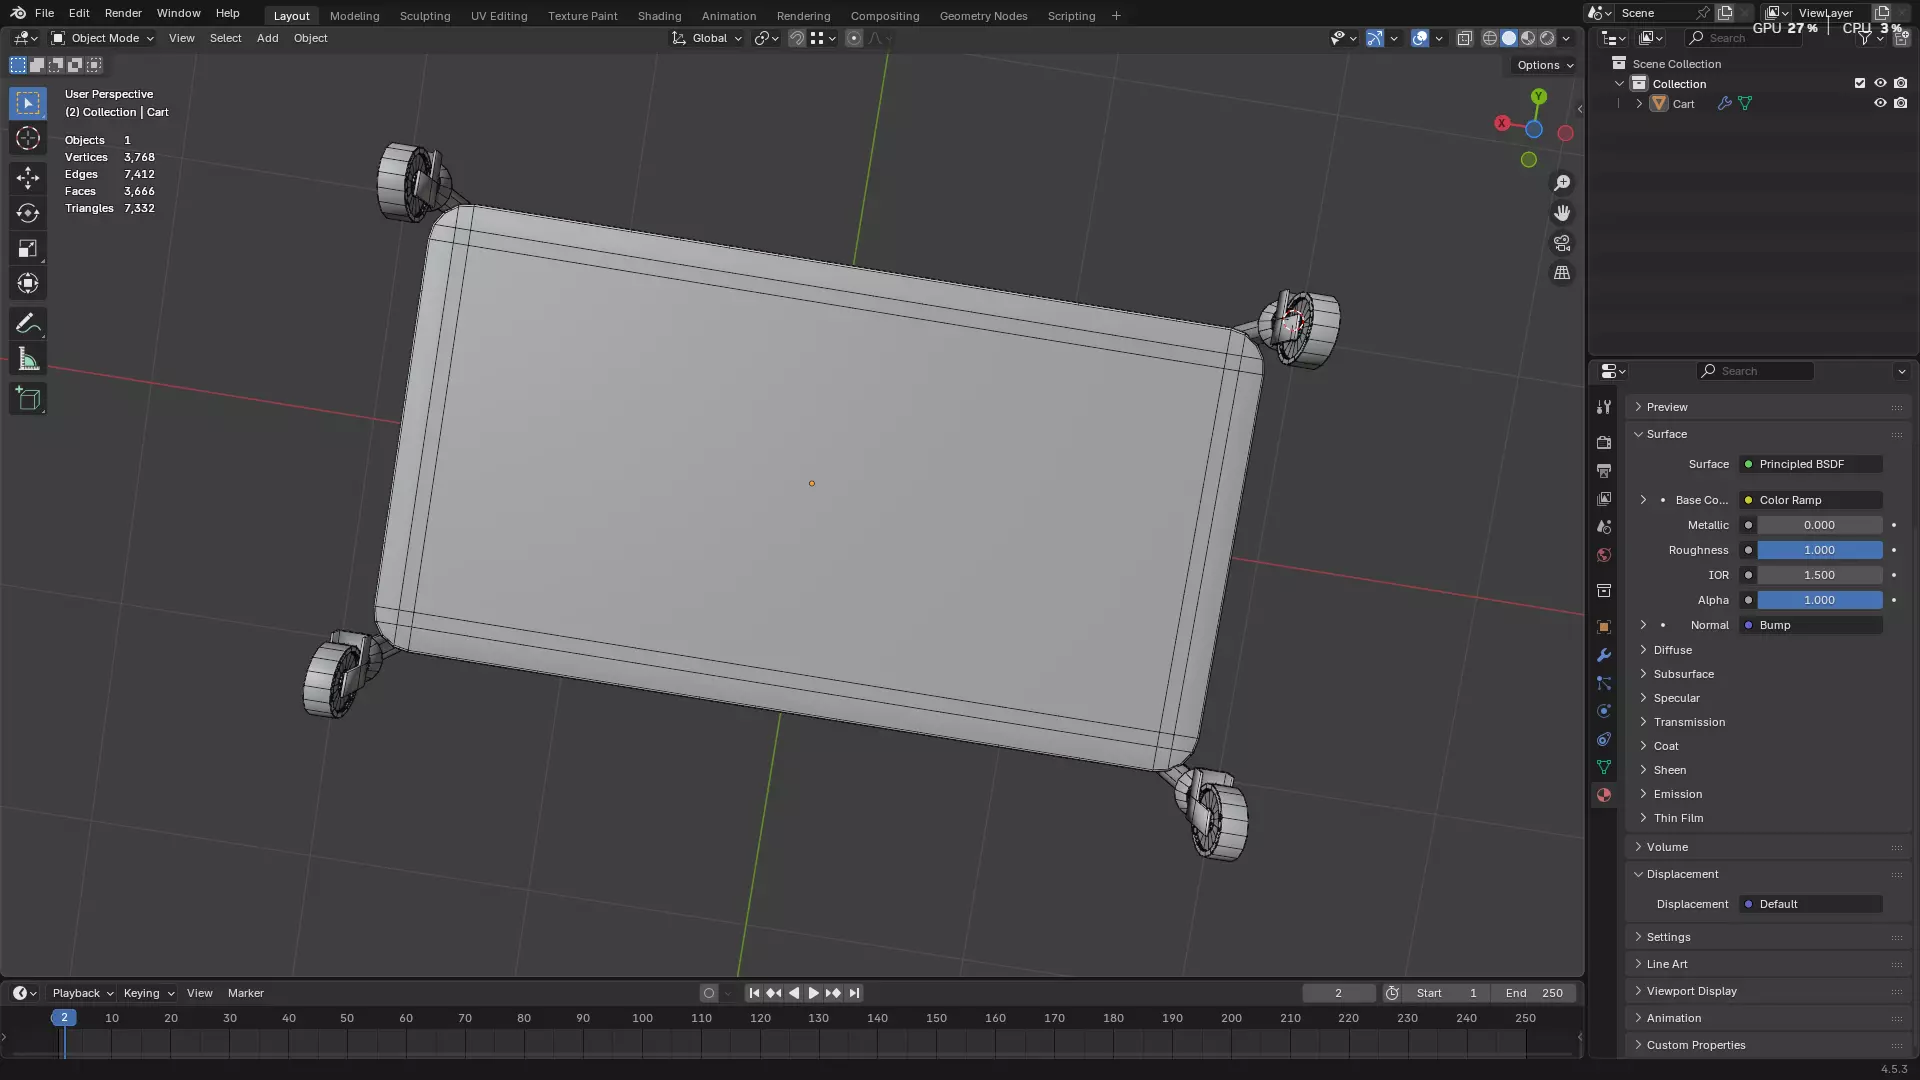Open the Render menu
This screenshot has height=1080, width=1920.
pyautogui.click(x=123, y=13)
